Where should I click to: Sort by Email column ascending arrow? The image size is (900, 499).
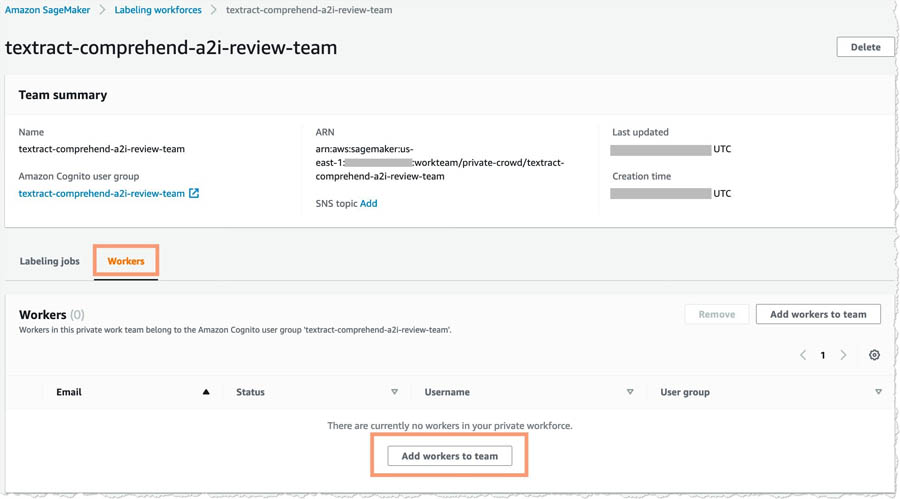205,392
